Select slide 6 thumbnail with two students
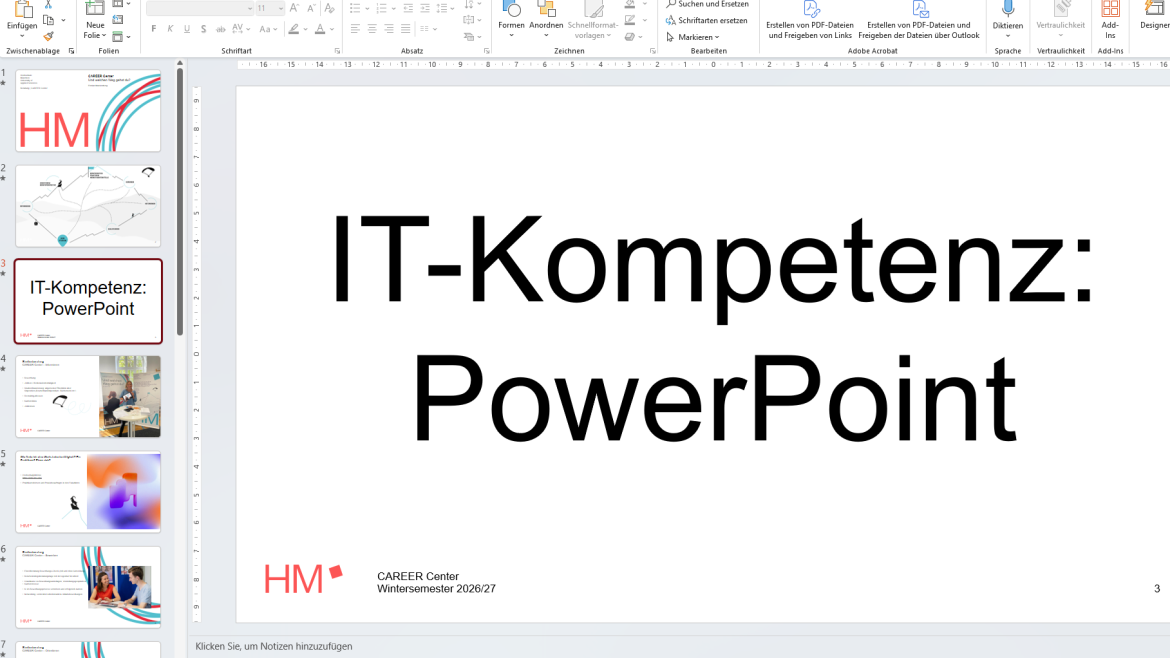The image size is (1170, 658). pyautogui.click(x=88, y=586)
